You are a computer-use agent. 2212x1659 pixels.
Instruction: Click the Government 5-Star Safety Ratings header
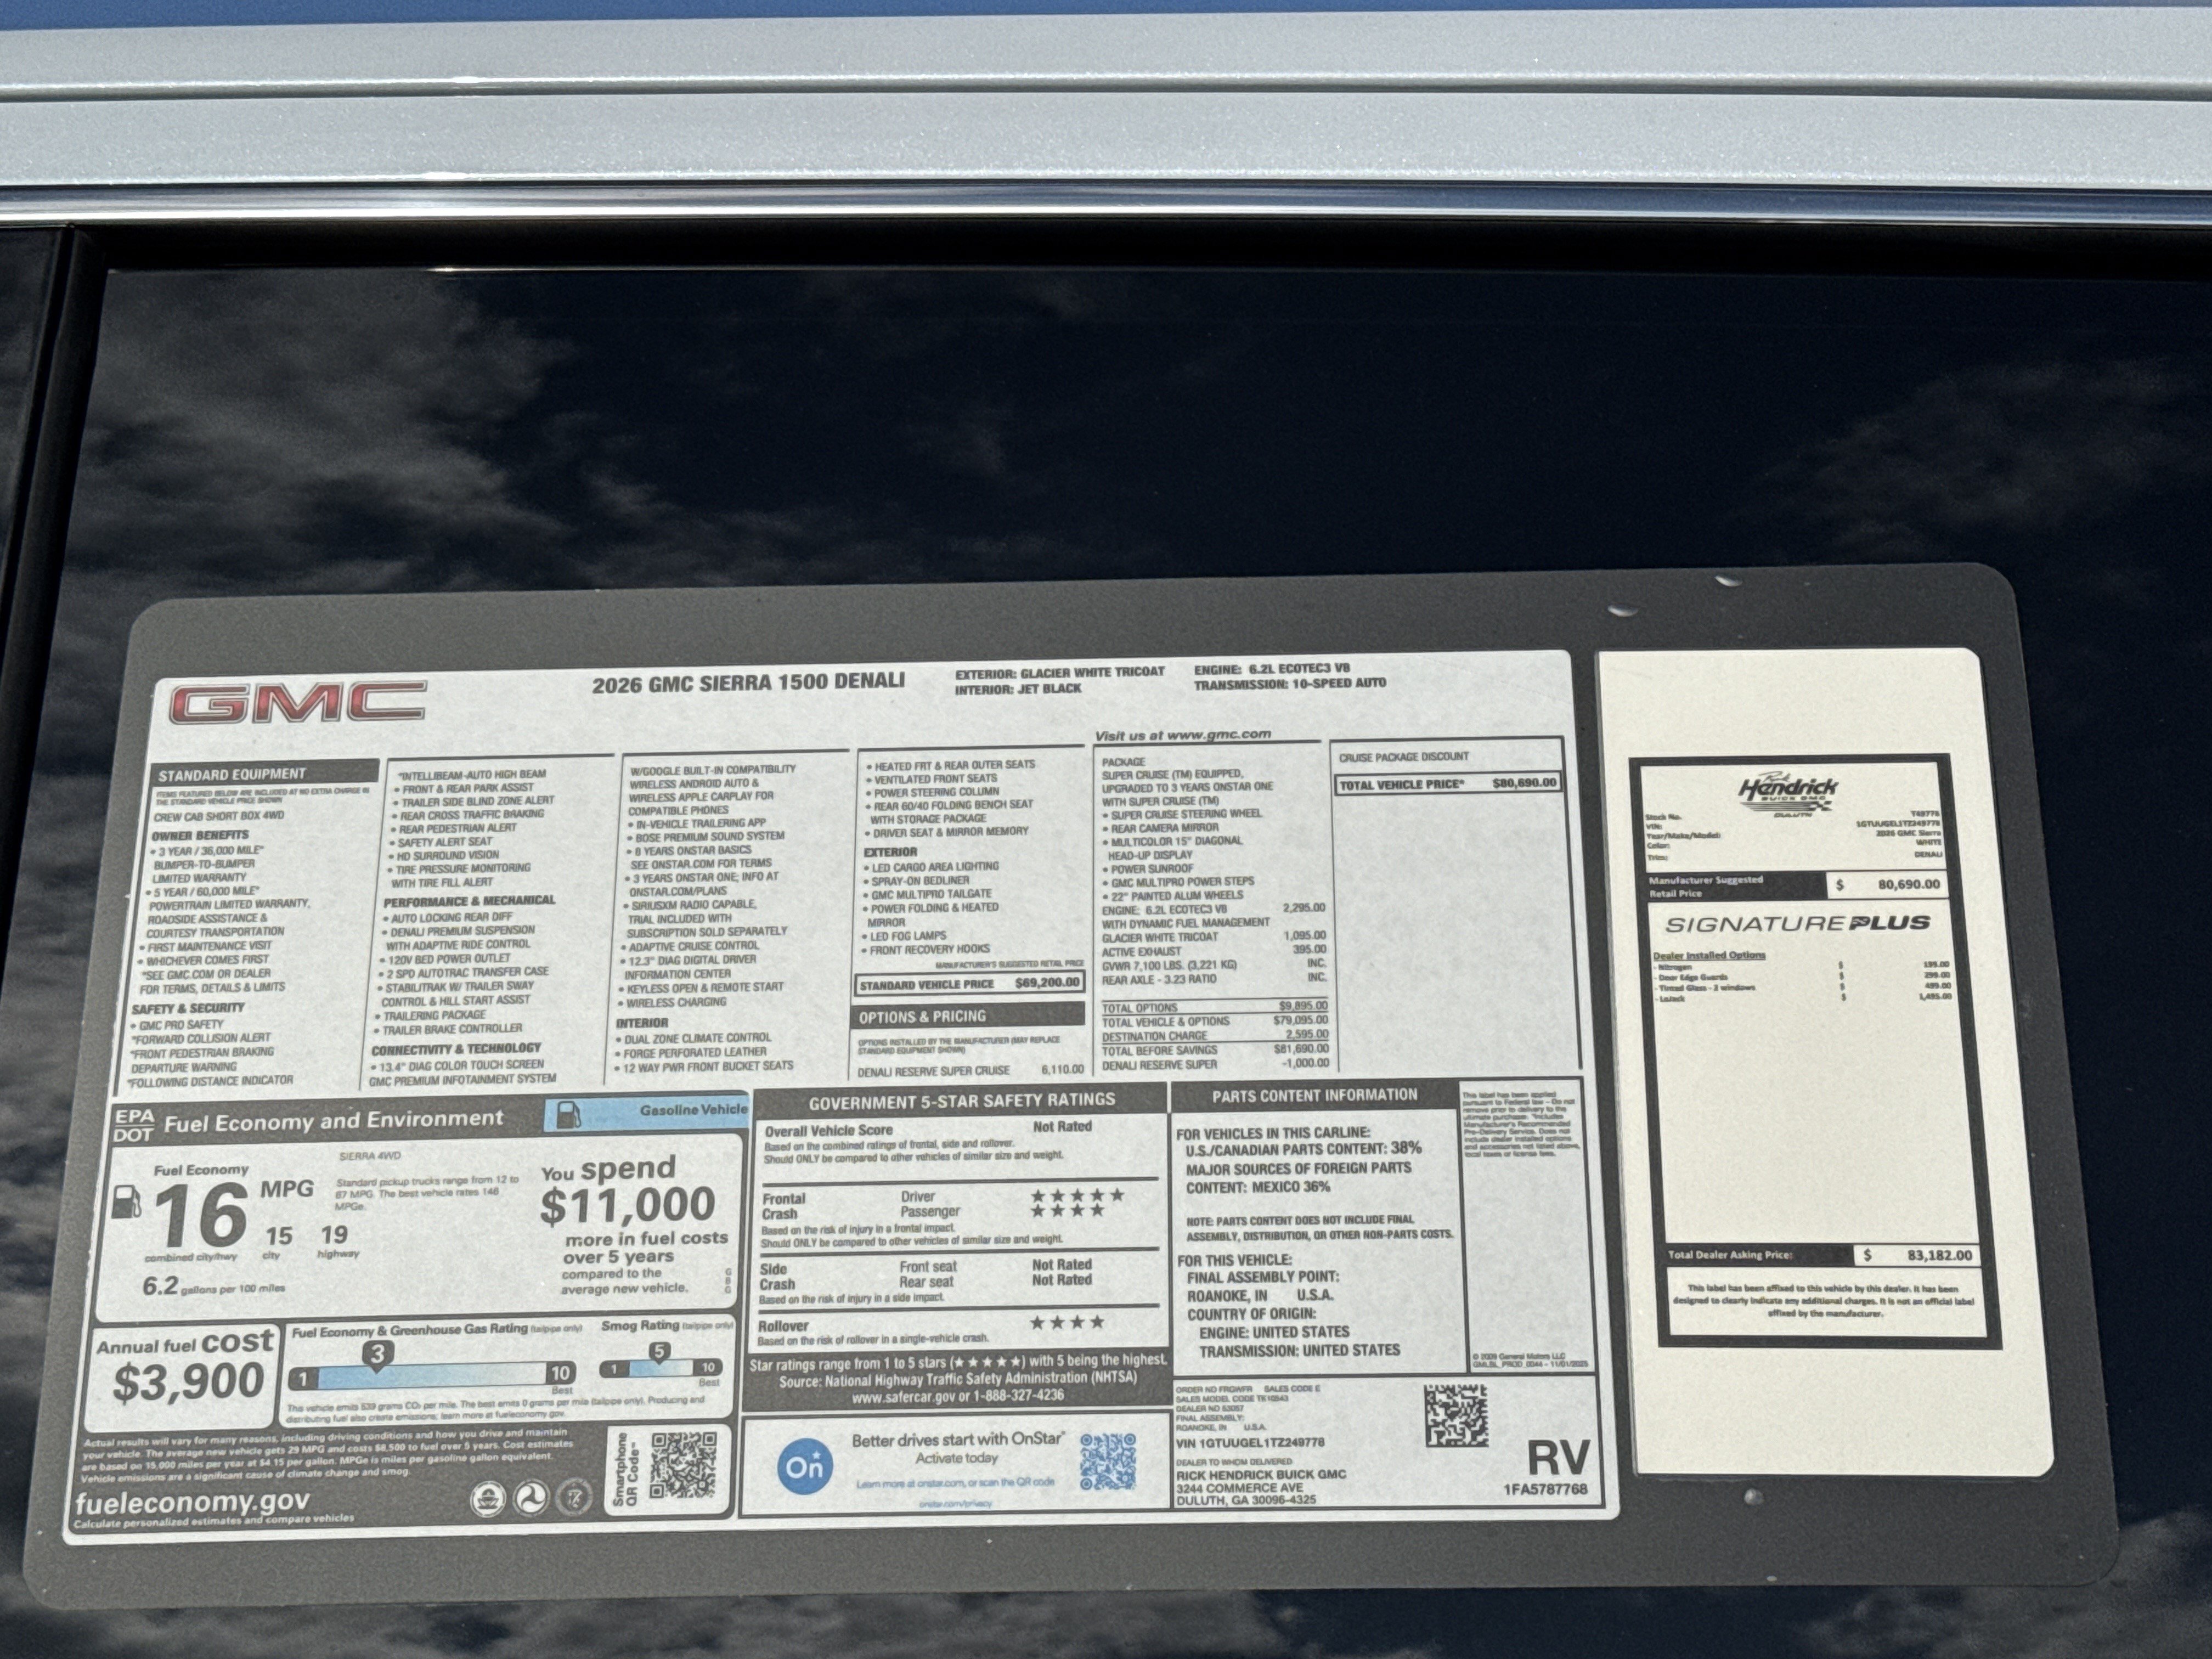[961, 1100]
